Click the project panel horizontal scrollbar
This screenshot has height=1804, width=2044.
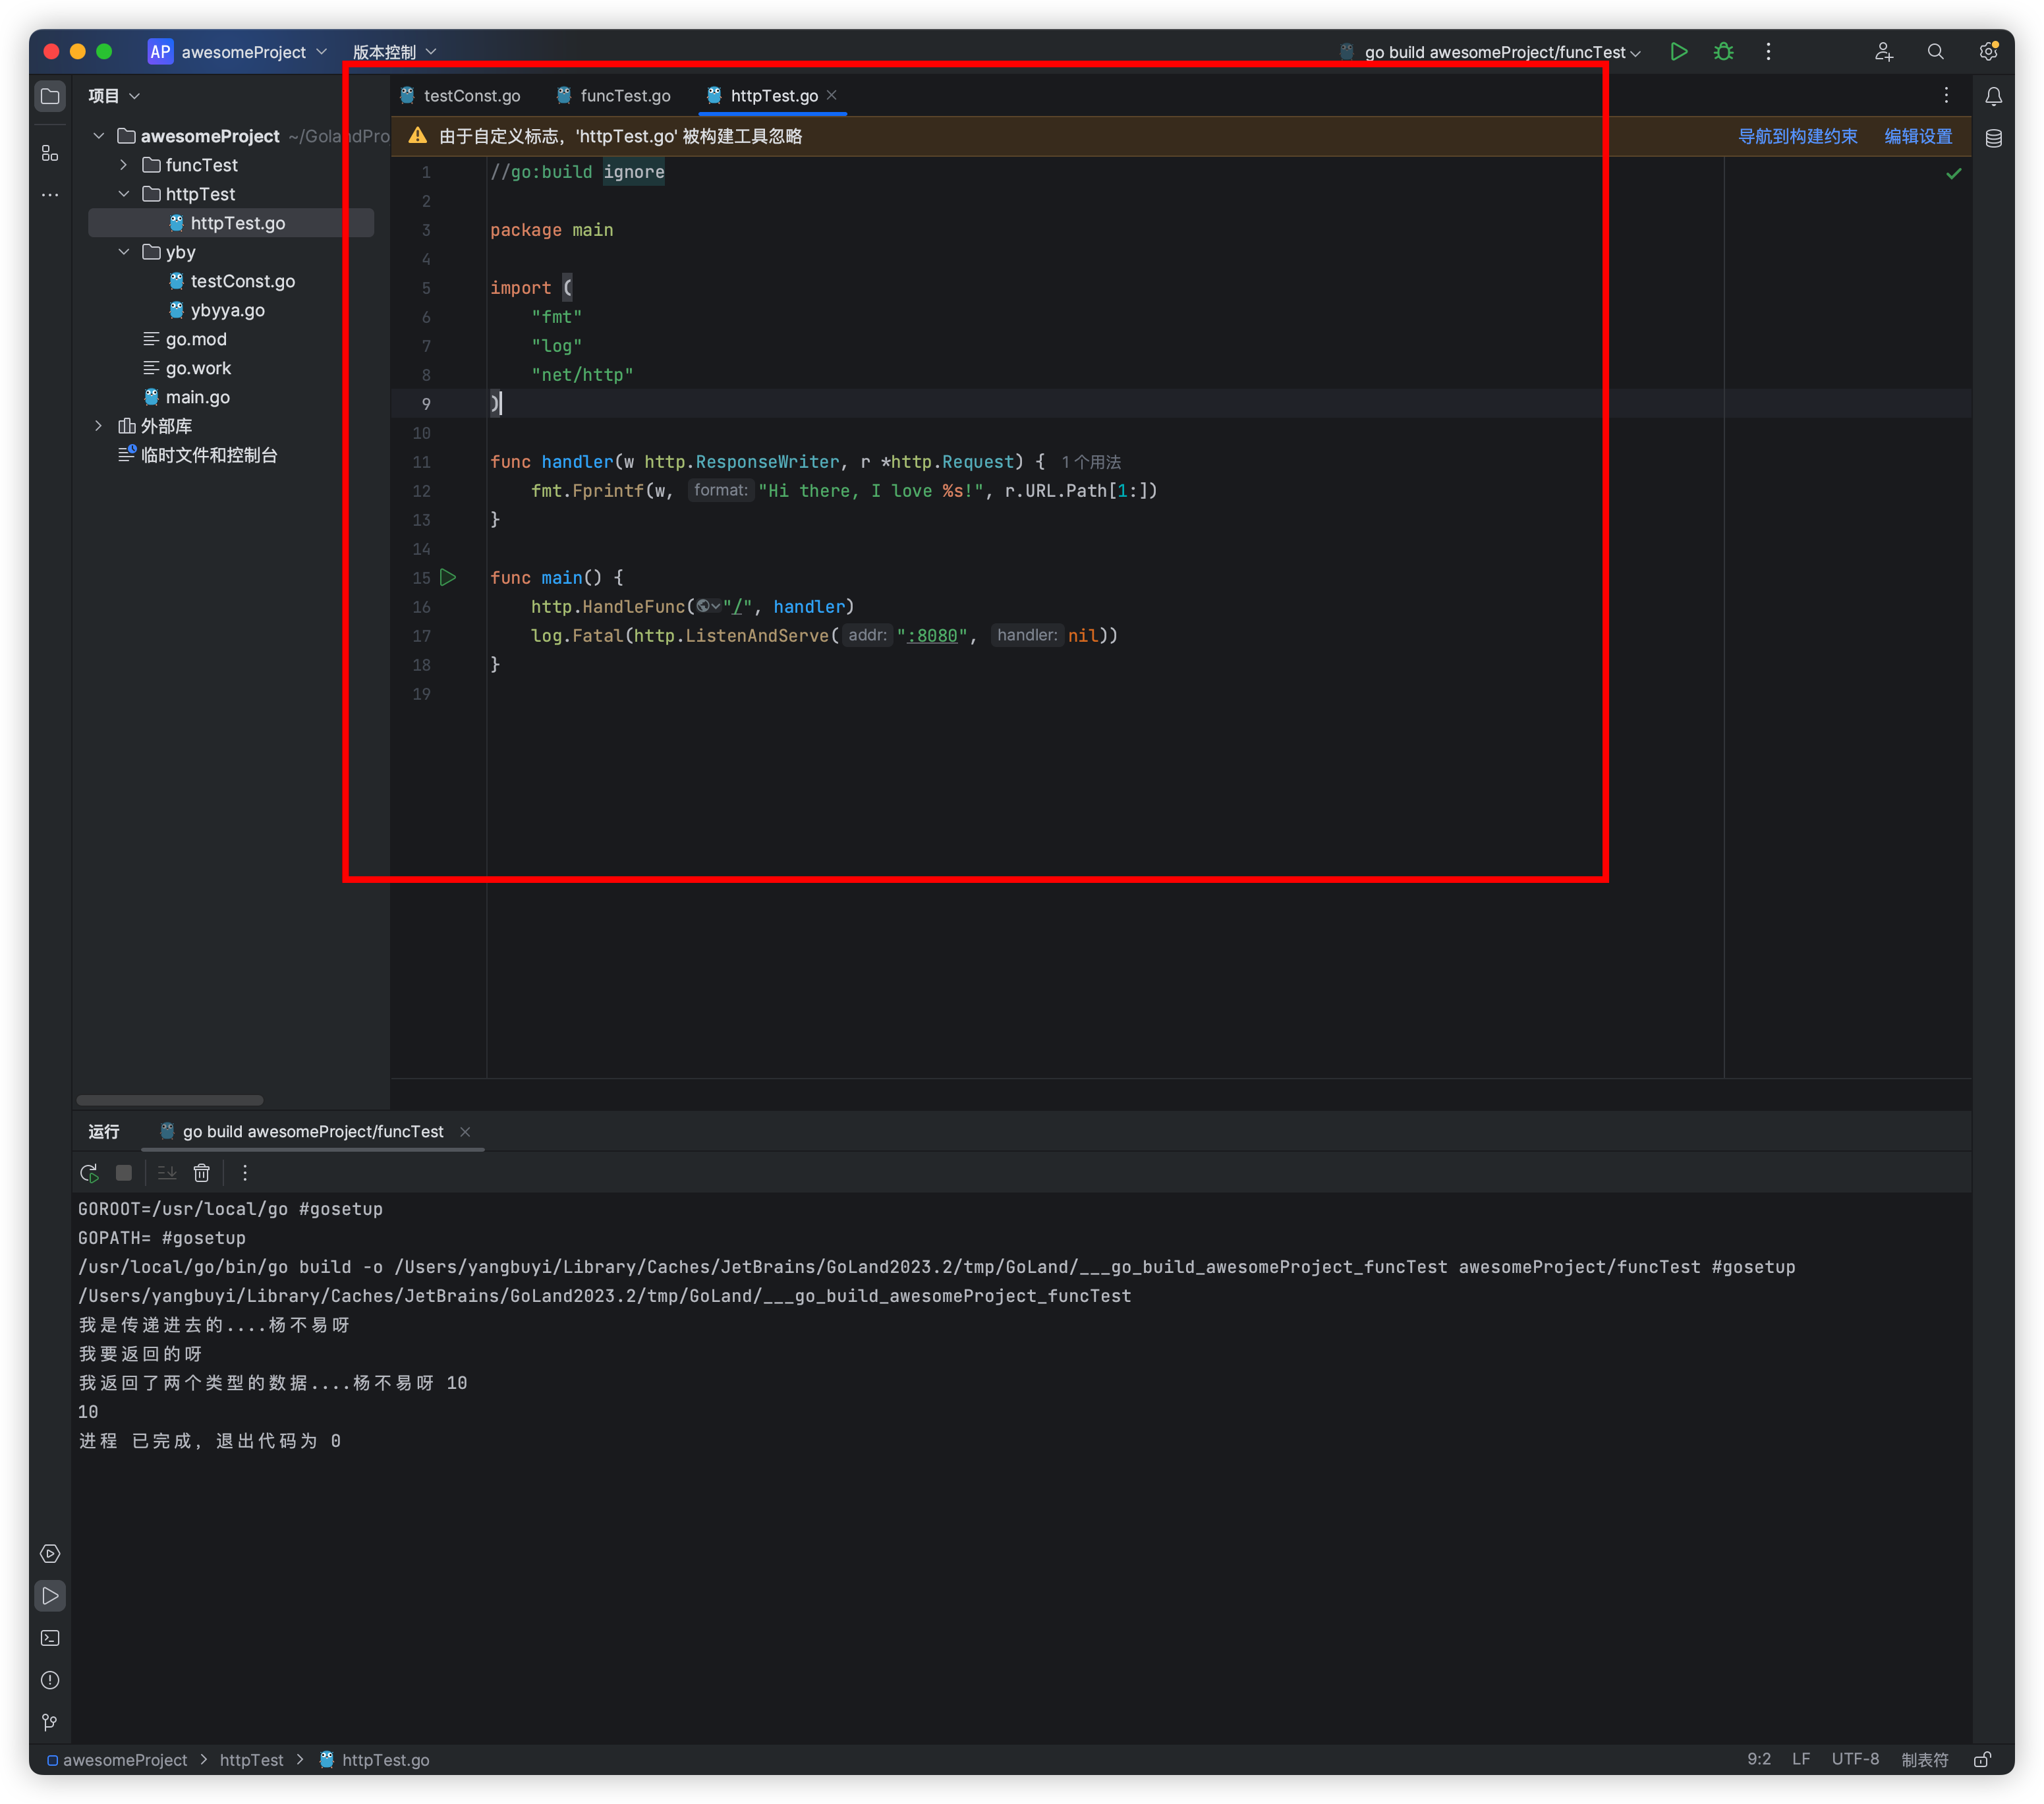point(170,1100)
